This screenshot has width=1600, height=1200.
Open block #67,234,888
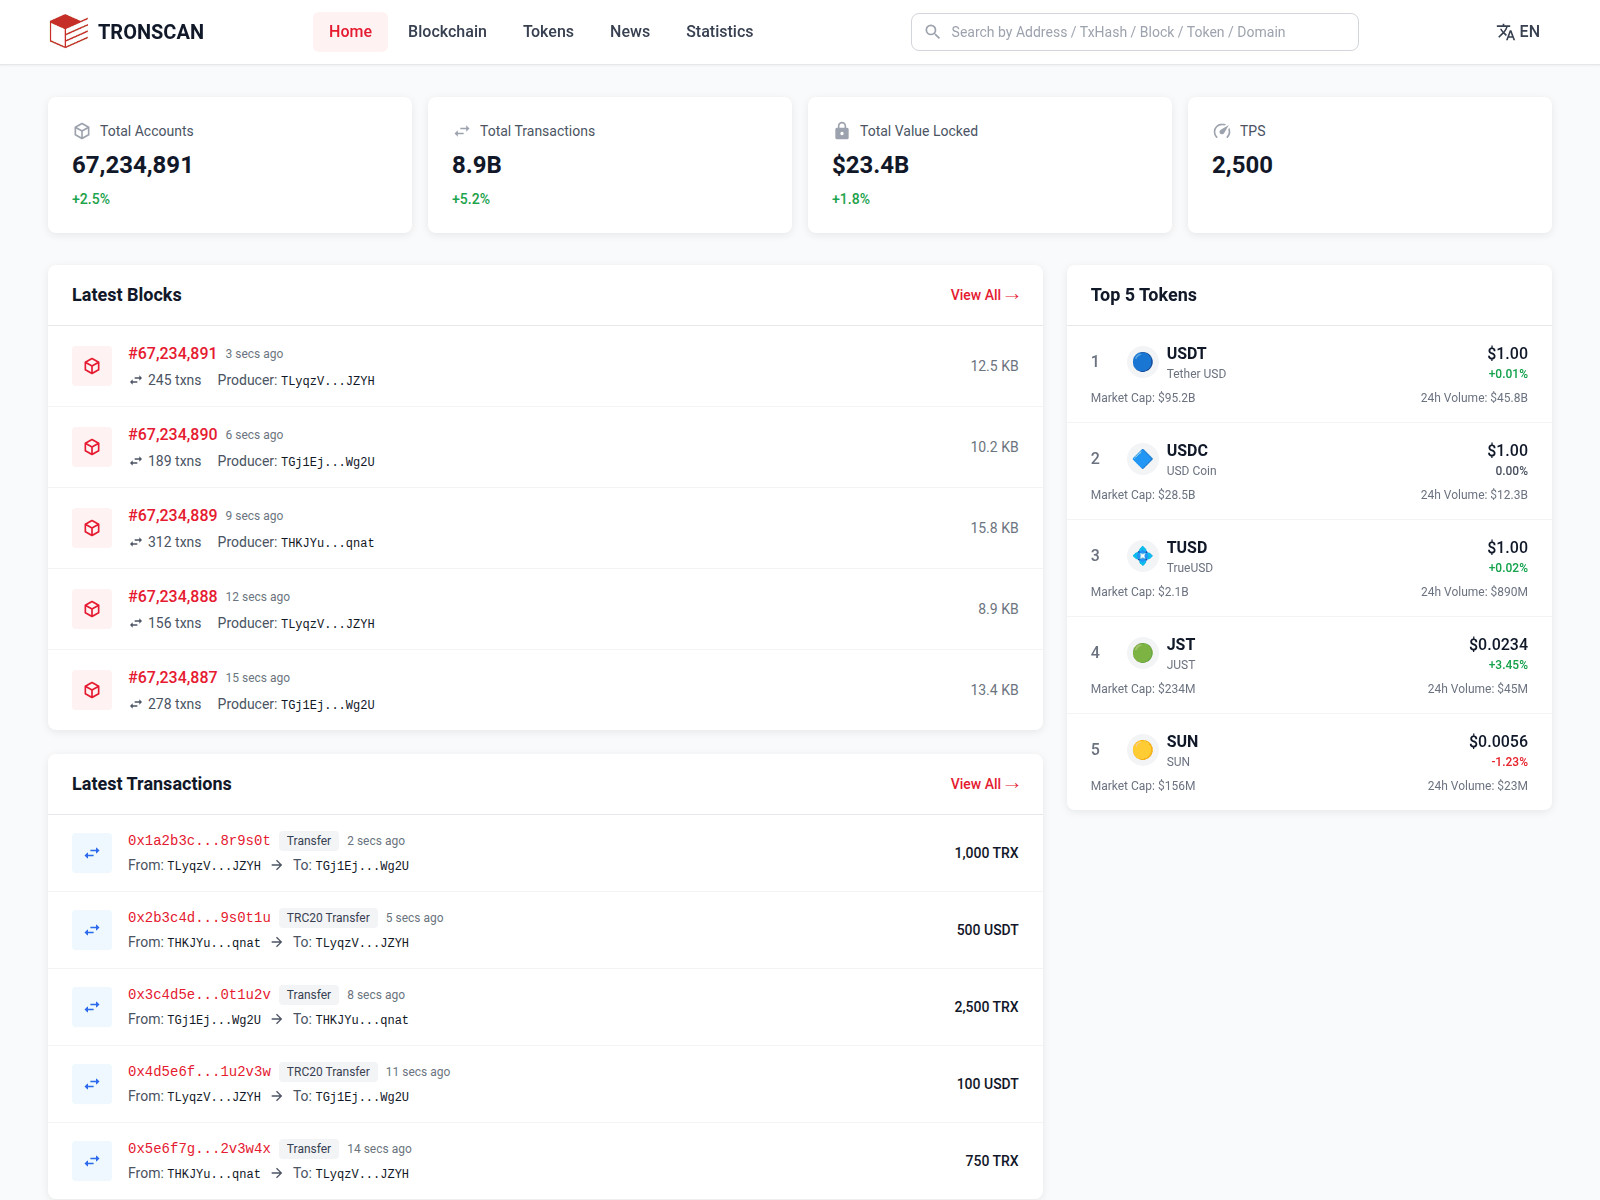(172, 597)
